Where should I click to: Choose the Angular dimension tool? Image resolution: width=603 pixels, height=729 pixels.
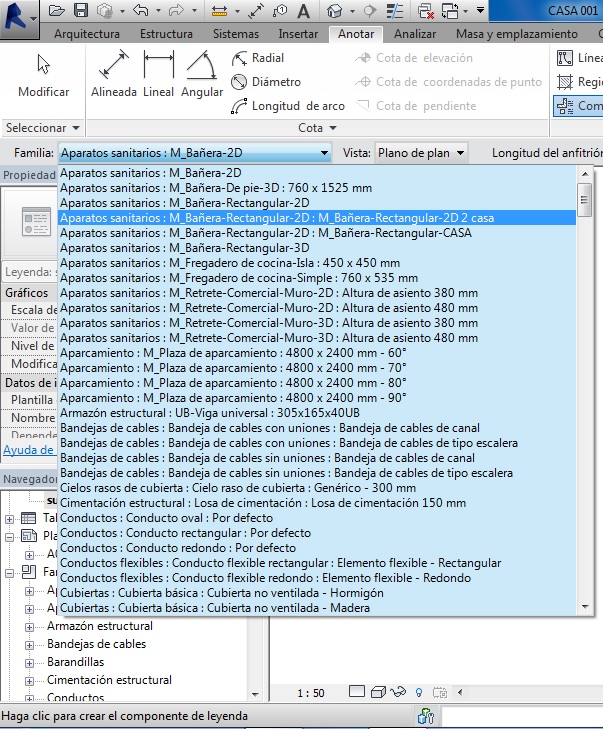pos(202,74)
